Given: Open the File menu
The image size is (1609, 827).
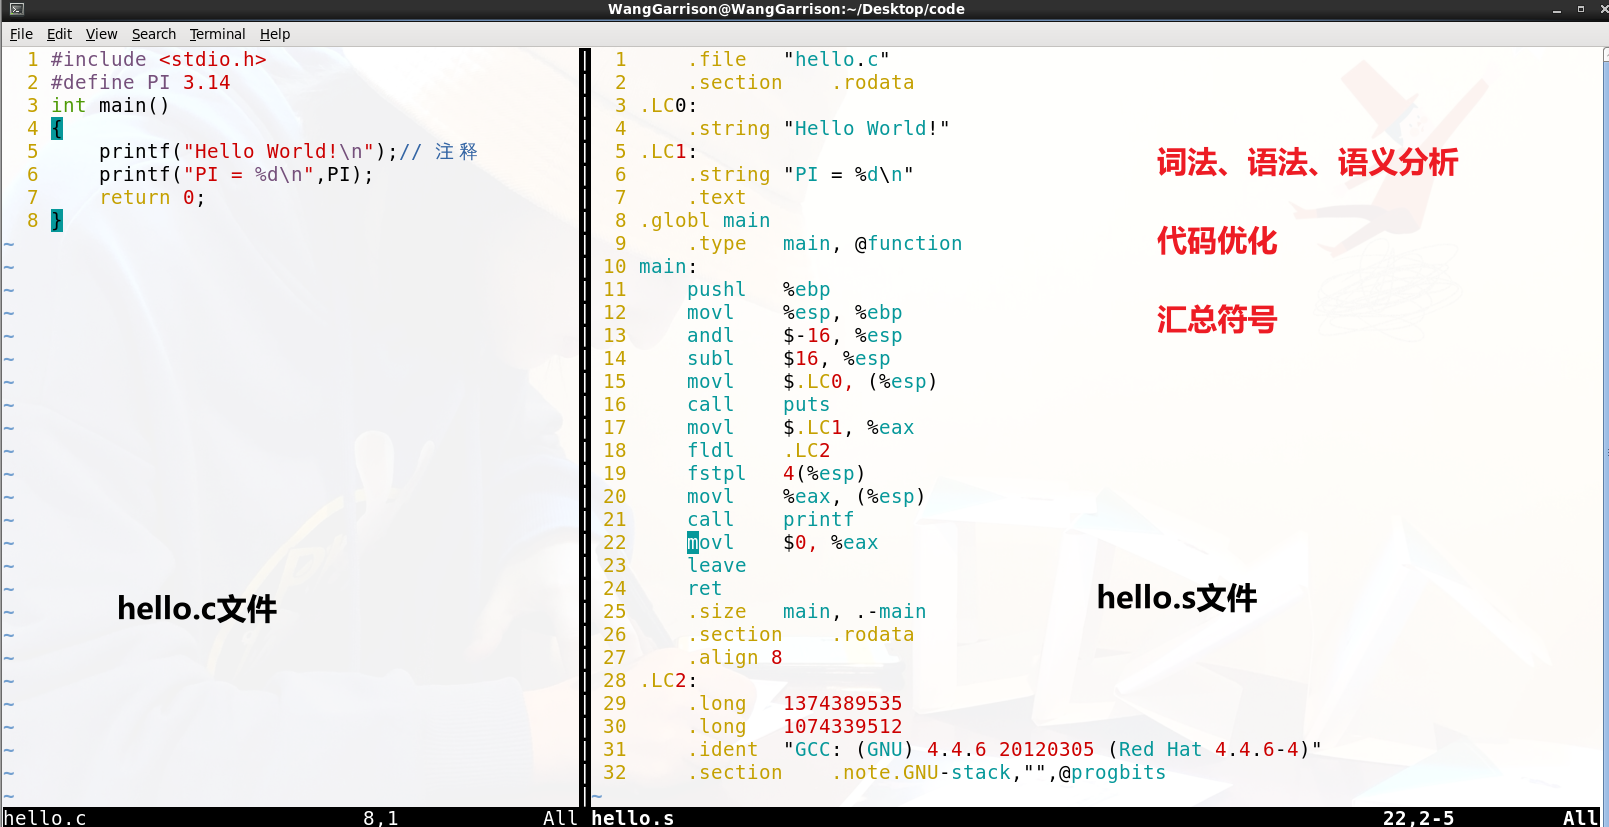Looking at the screenshot, I should pyautogui.click(x=21, y=34).
